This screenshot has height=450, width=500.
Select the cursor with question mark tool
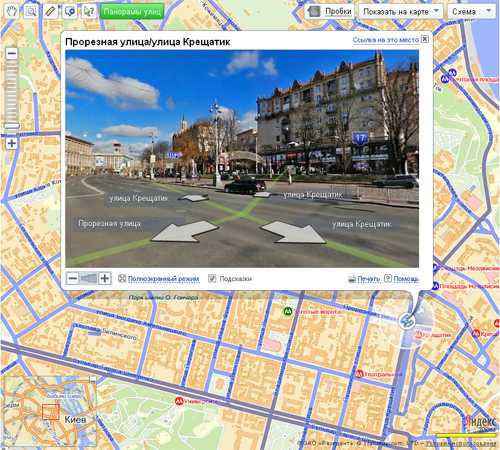coord(89,11)
